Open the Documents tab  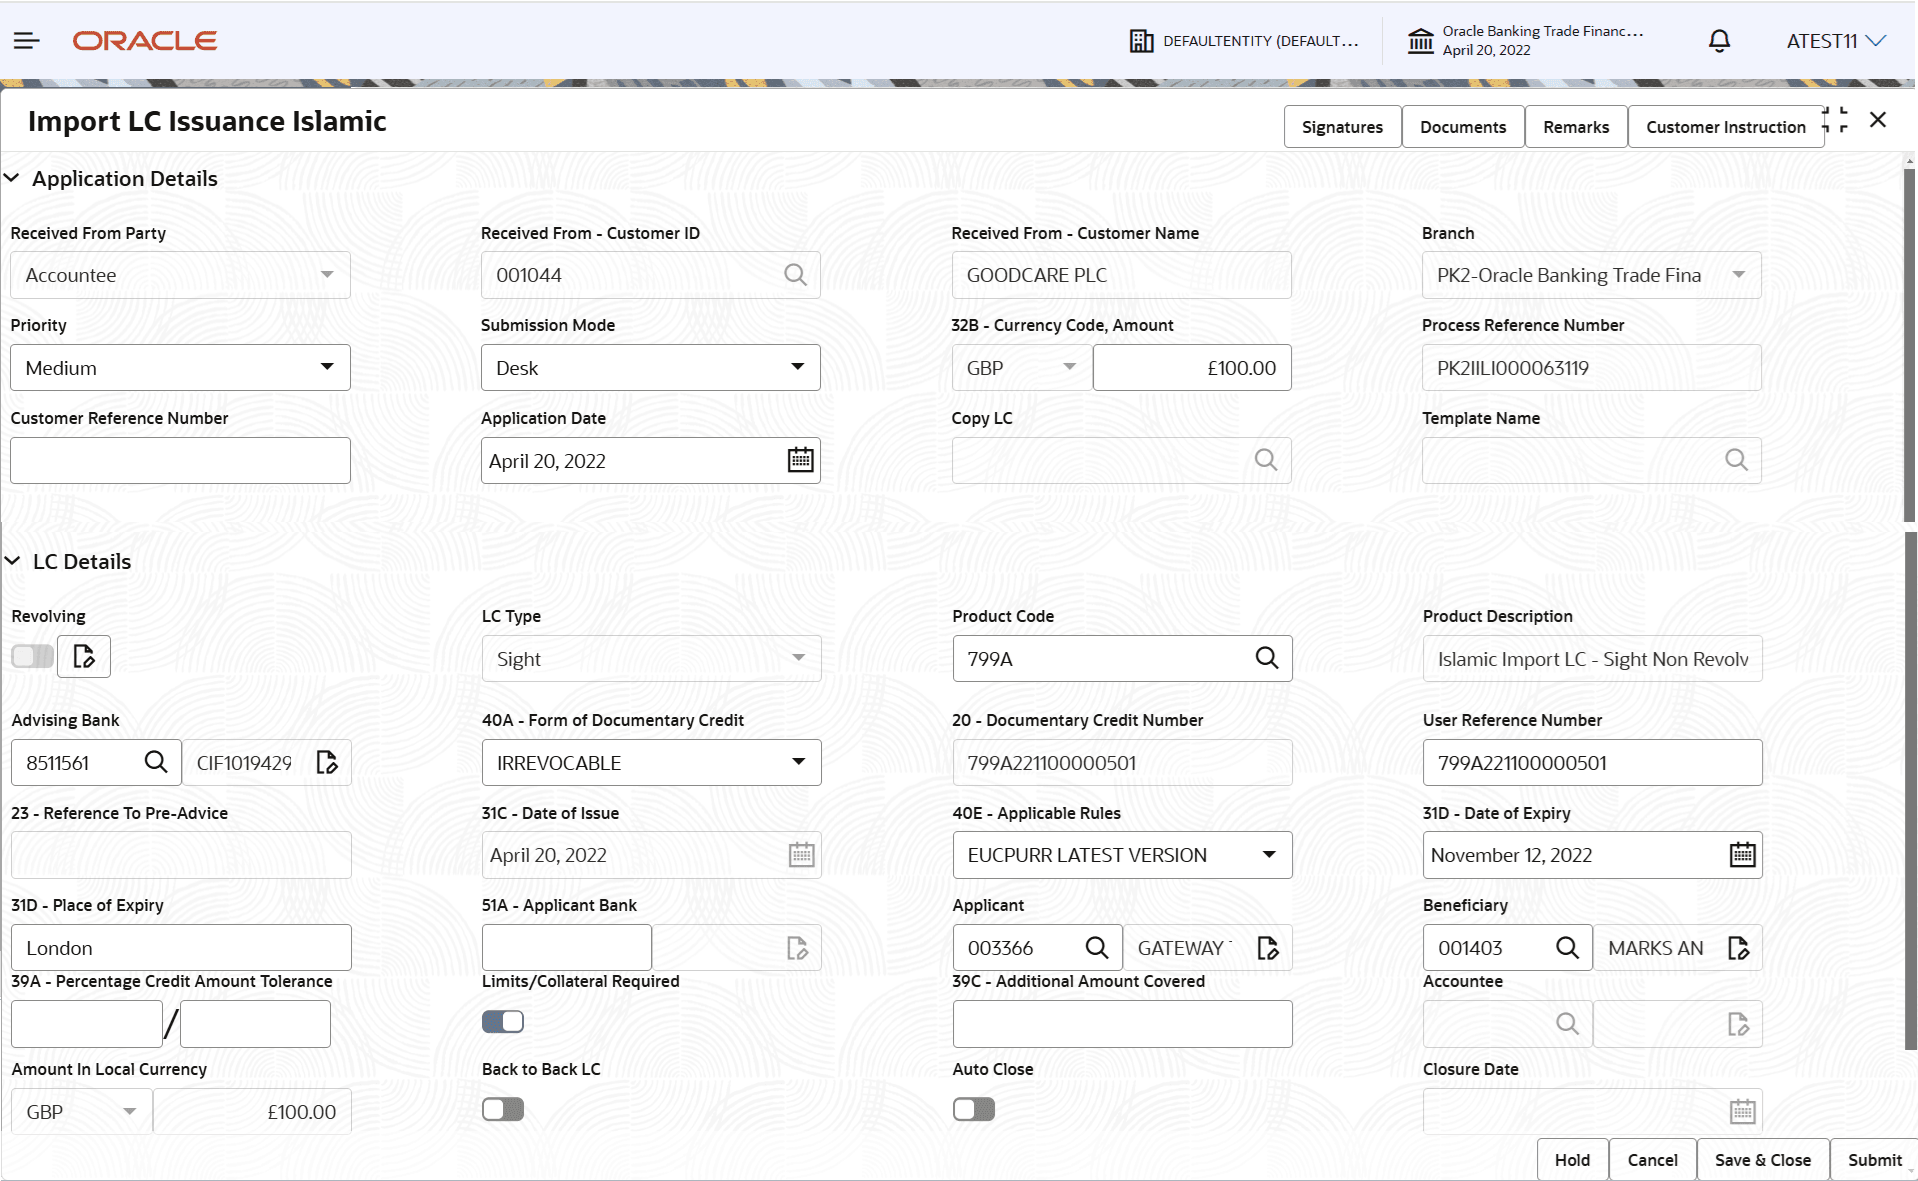[x=1463, y=127]
